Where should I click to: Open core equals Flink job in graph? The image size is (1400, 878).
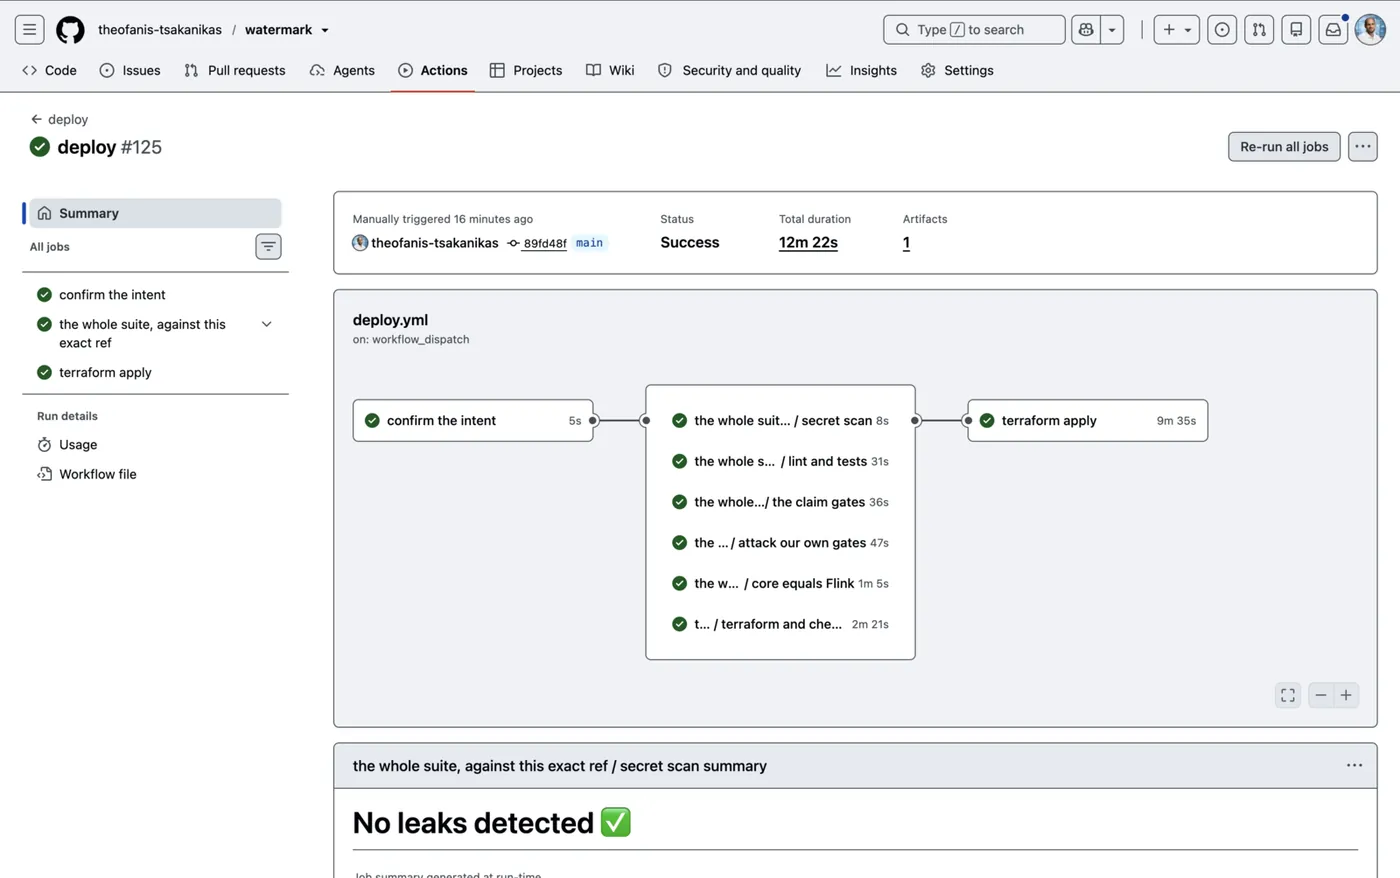tap(780, 583)
